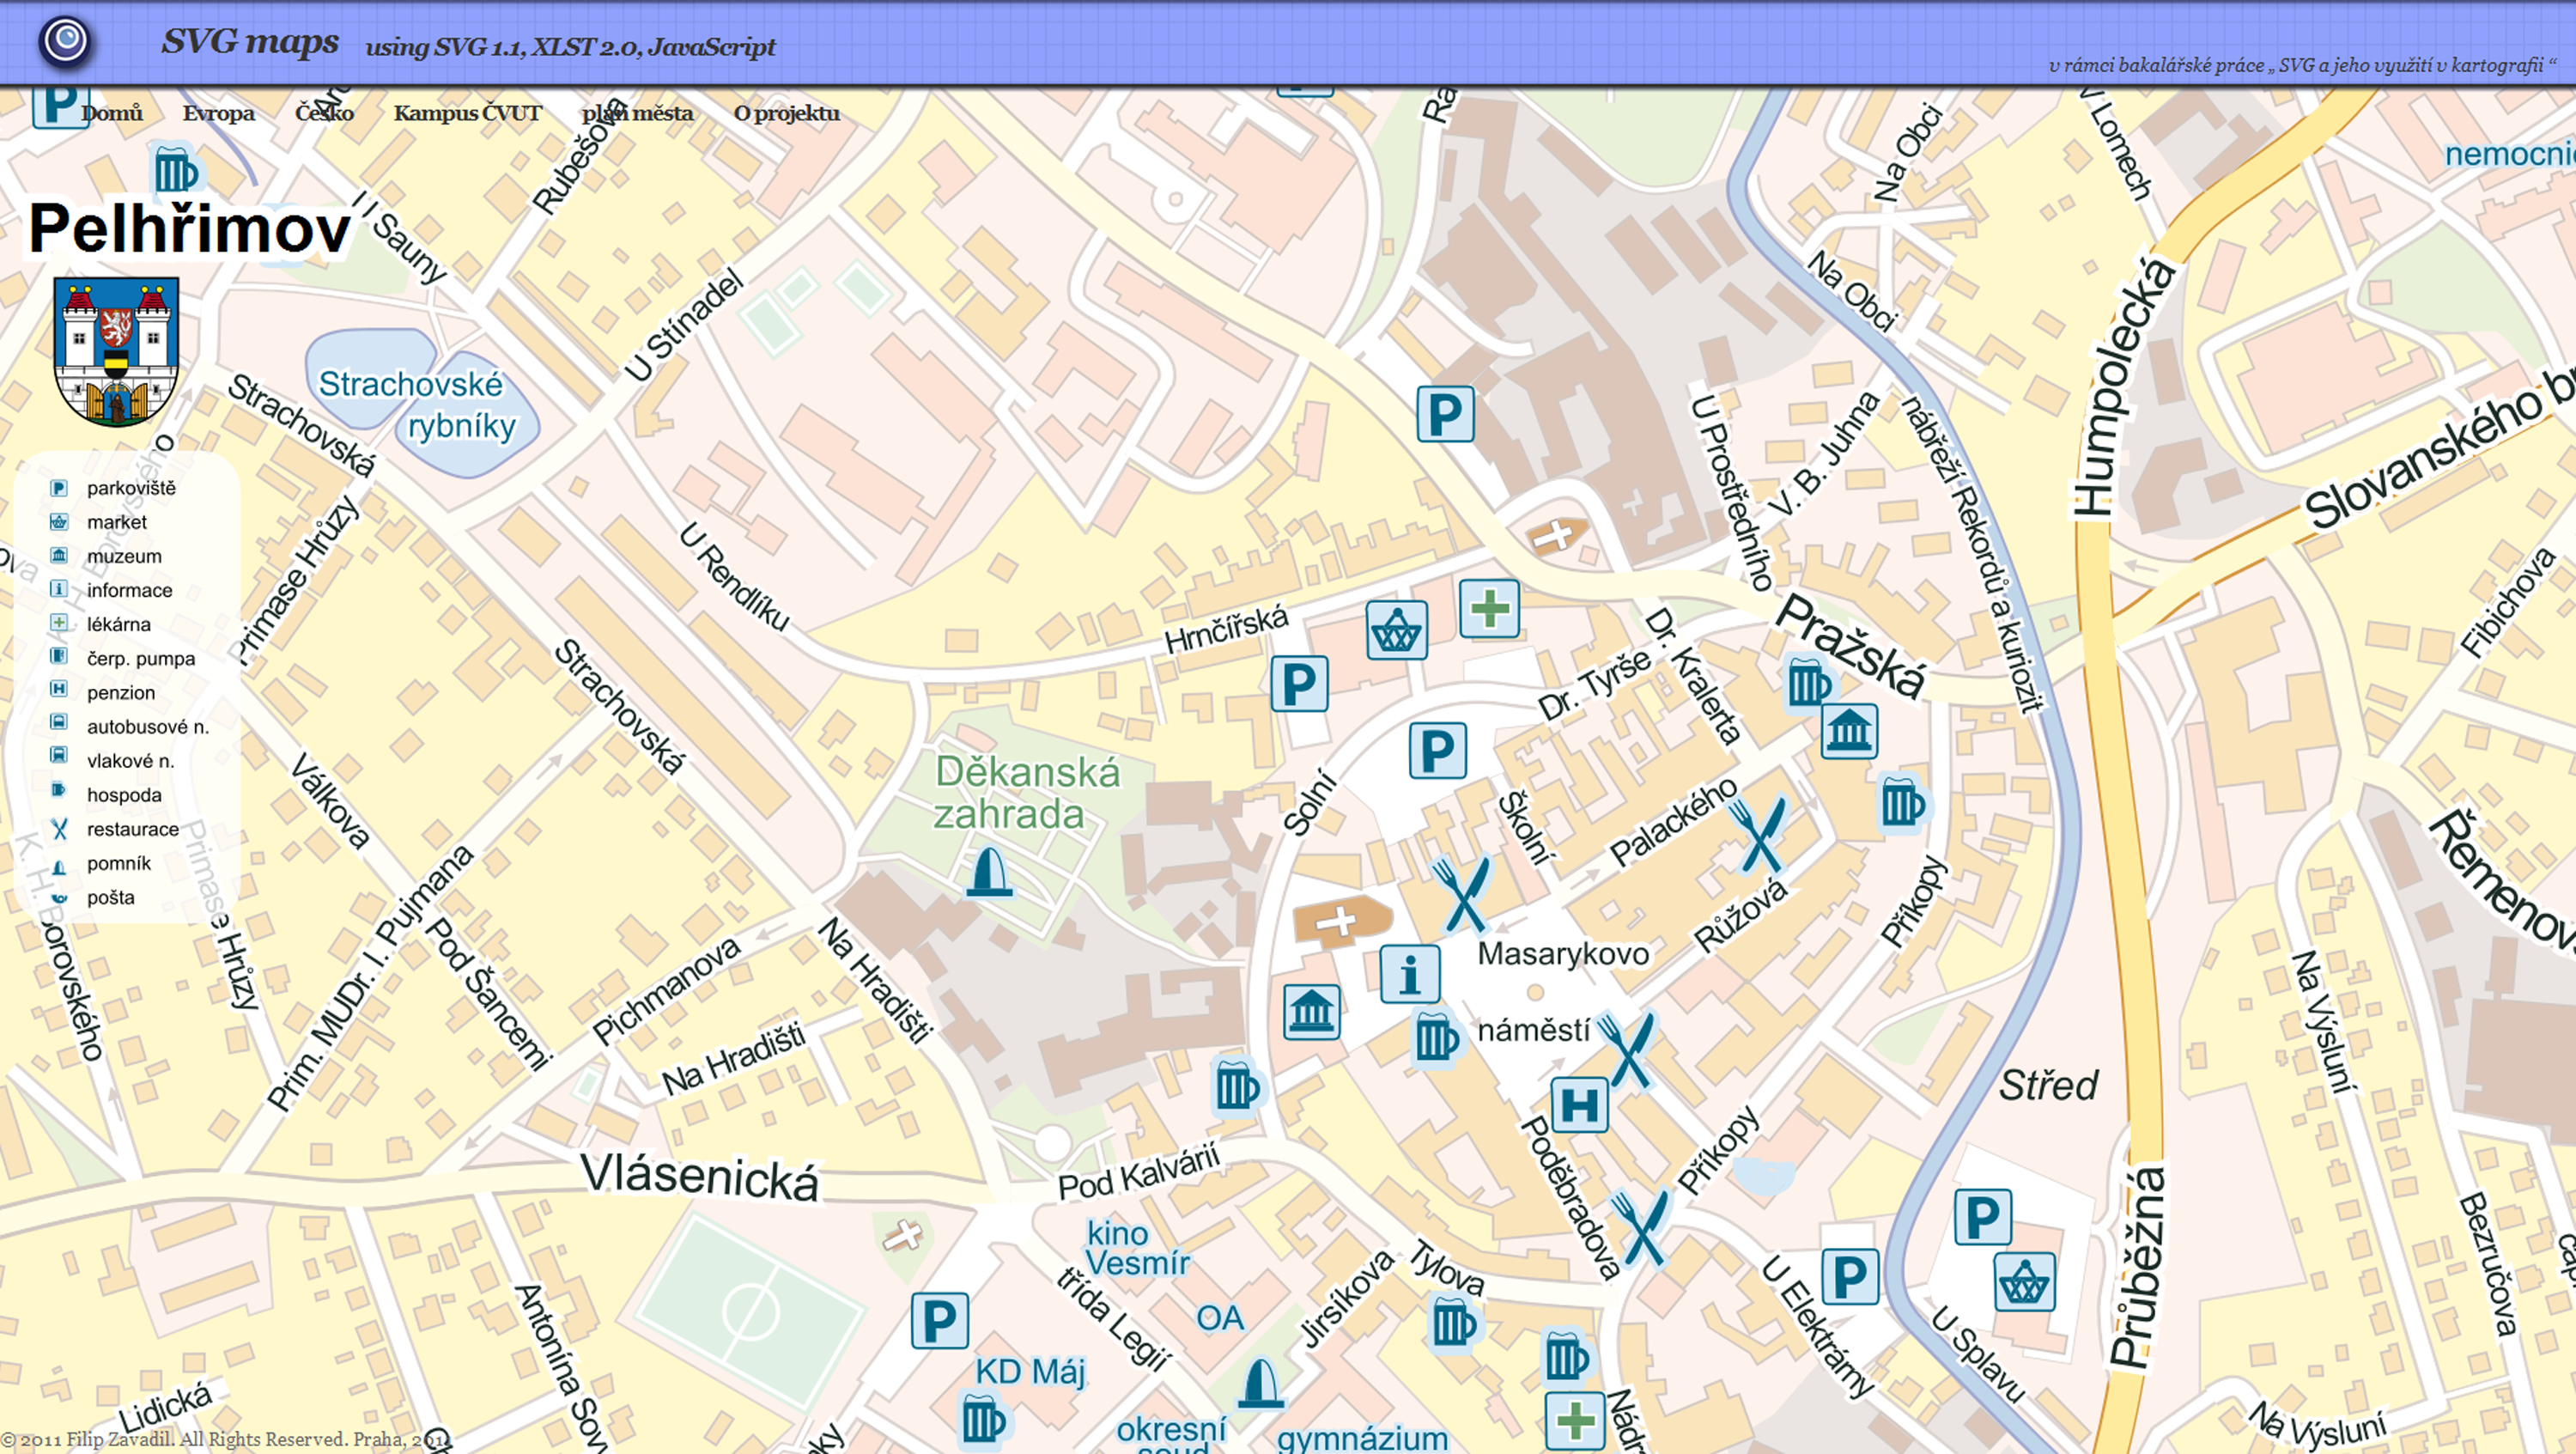2576x1454 pixels.
Task: Click the church icon on Masarykovo náměstí
Action: click(x=1341, y=921)
